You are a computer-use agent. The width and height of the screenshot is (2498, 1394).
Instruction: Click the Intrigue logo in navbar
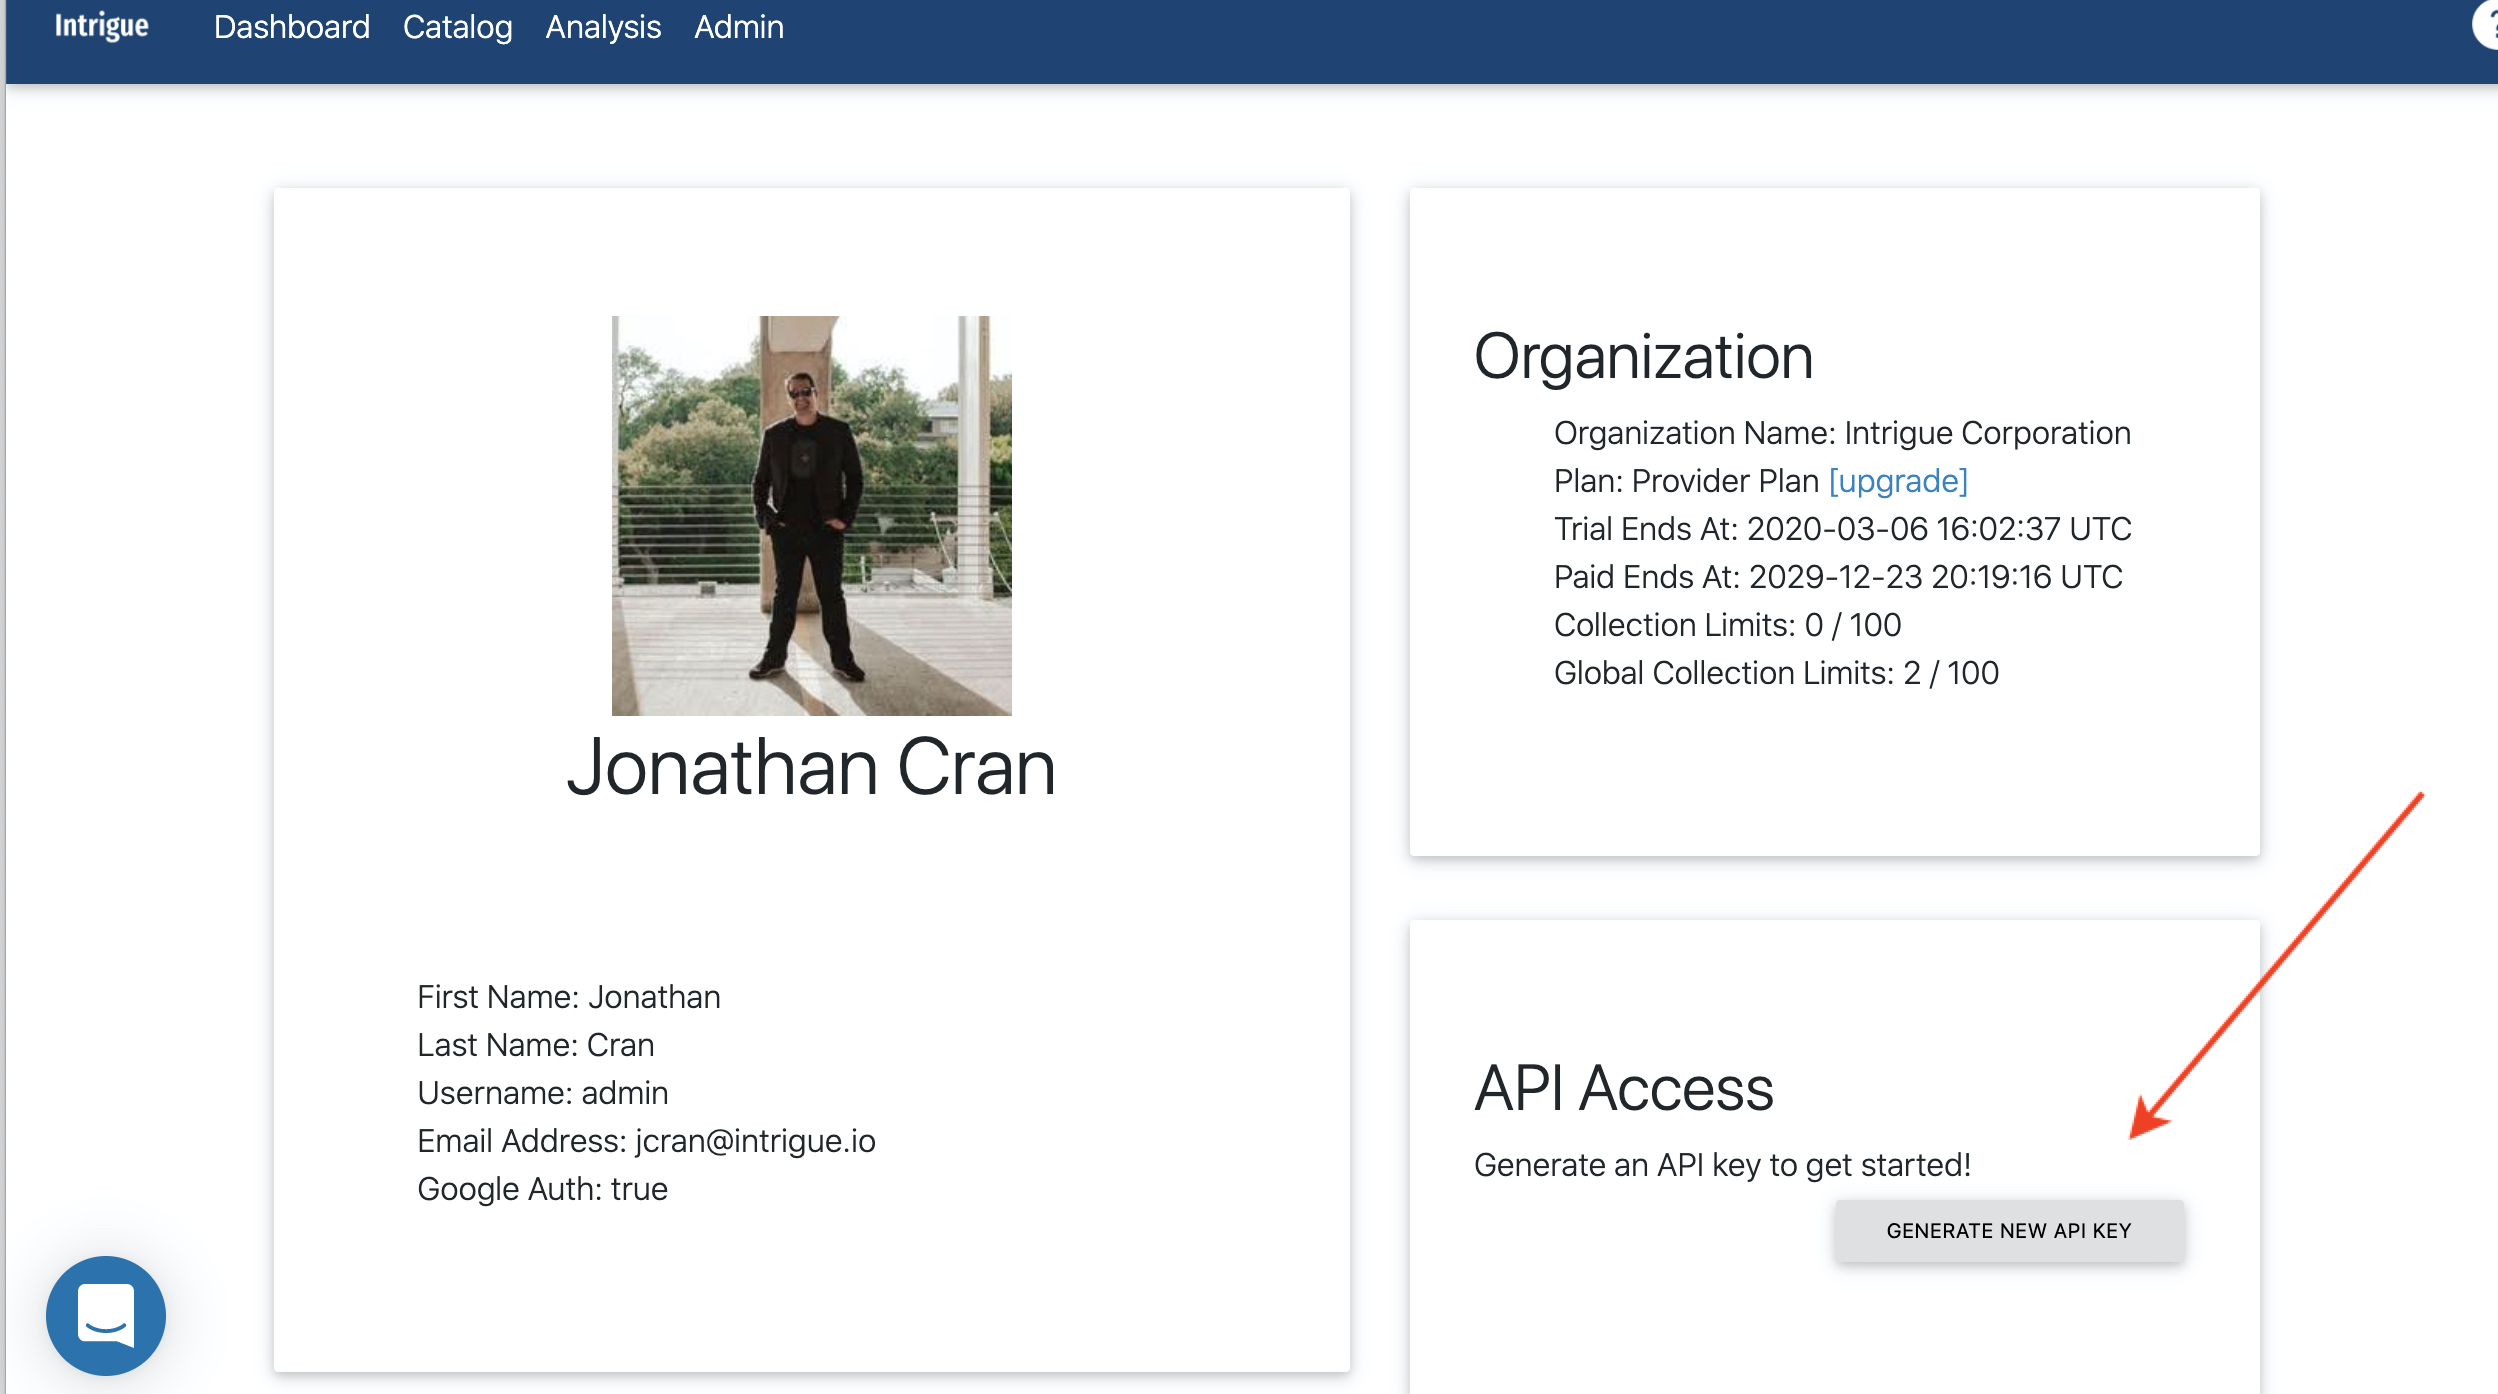point(101,26)
